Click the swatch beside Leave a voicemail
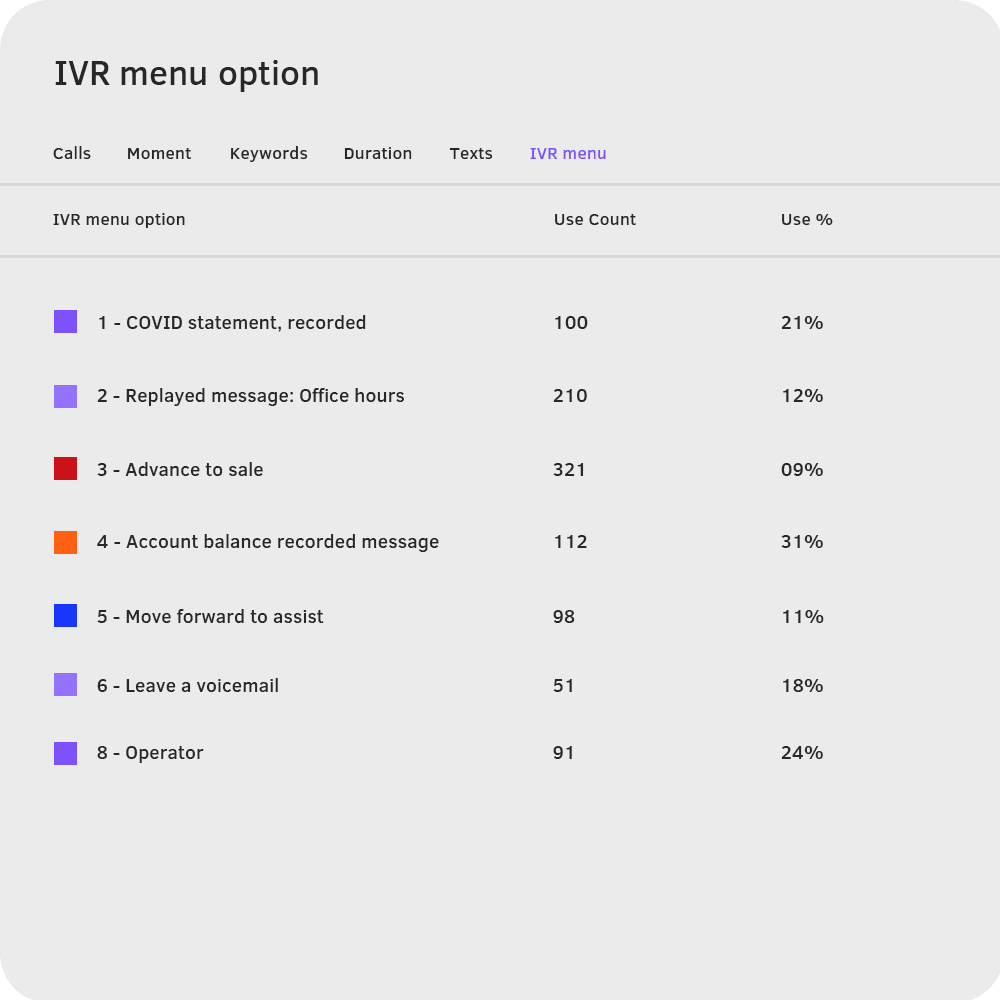Viewport: 1000px width, 1000px height. (x=65, y=685)
